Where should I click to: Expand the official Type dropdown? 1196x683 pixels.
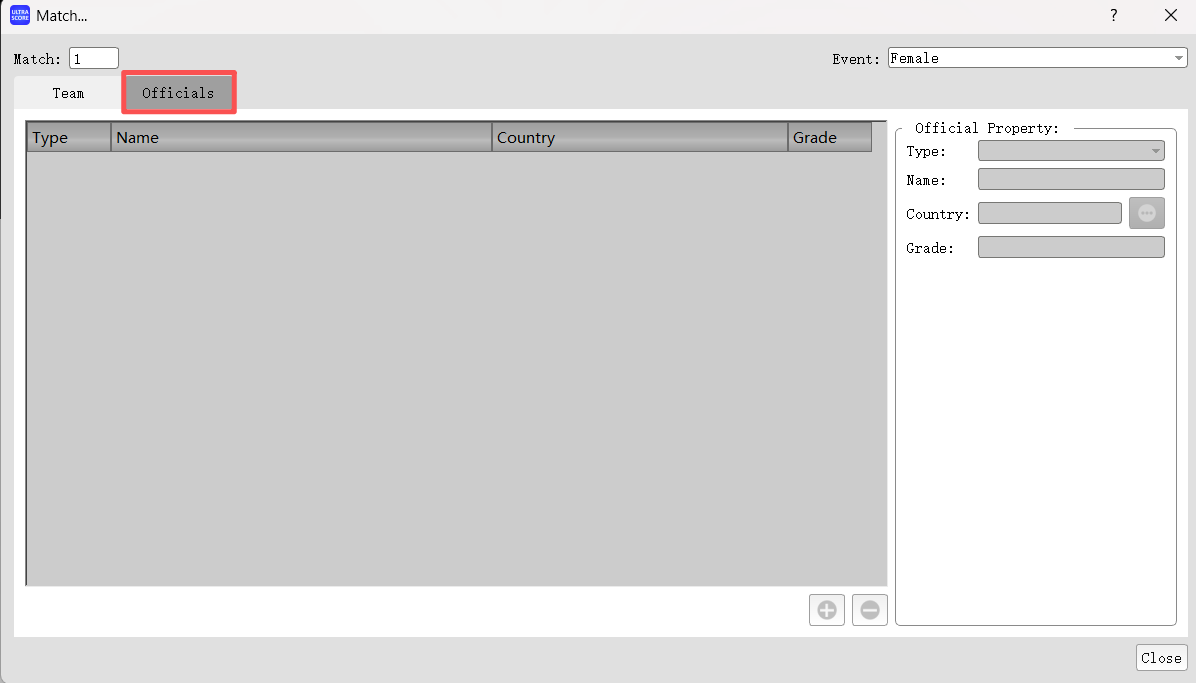[x=1071, y=152]
